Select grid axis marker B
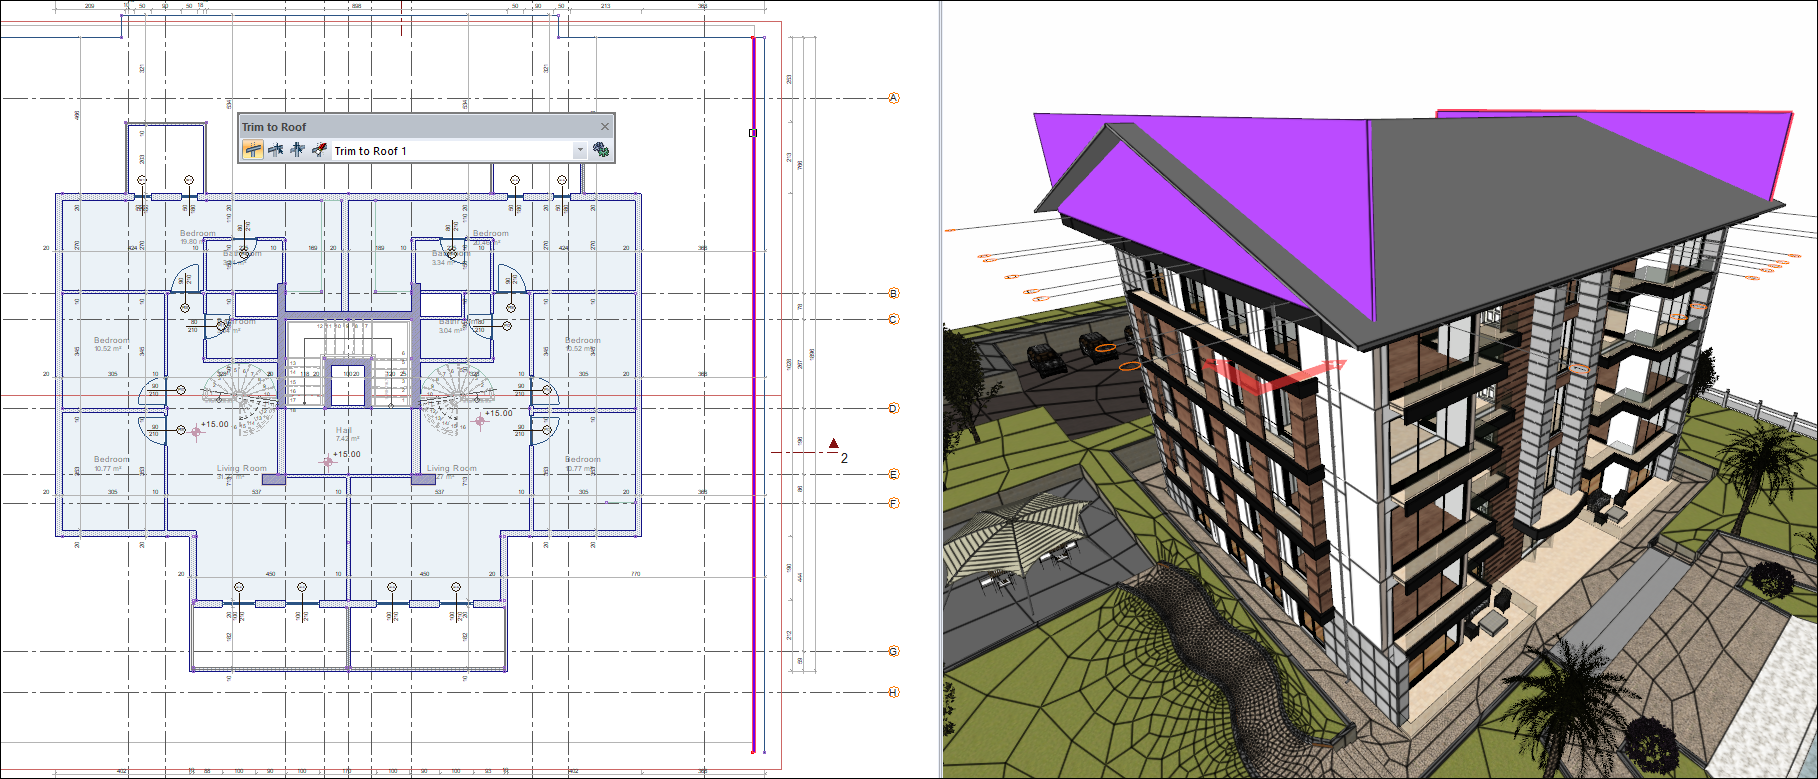 (x=894, y=293)
